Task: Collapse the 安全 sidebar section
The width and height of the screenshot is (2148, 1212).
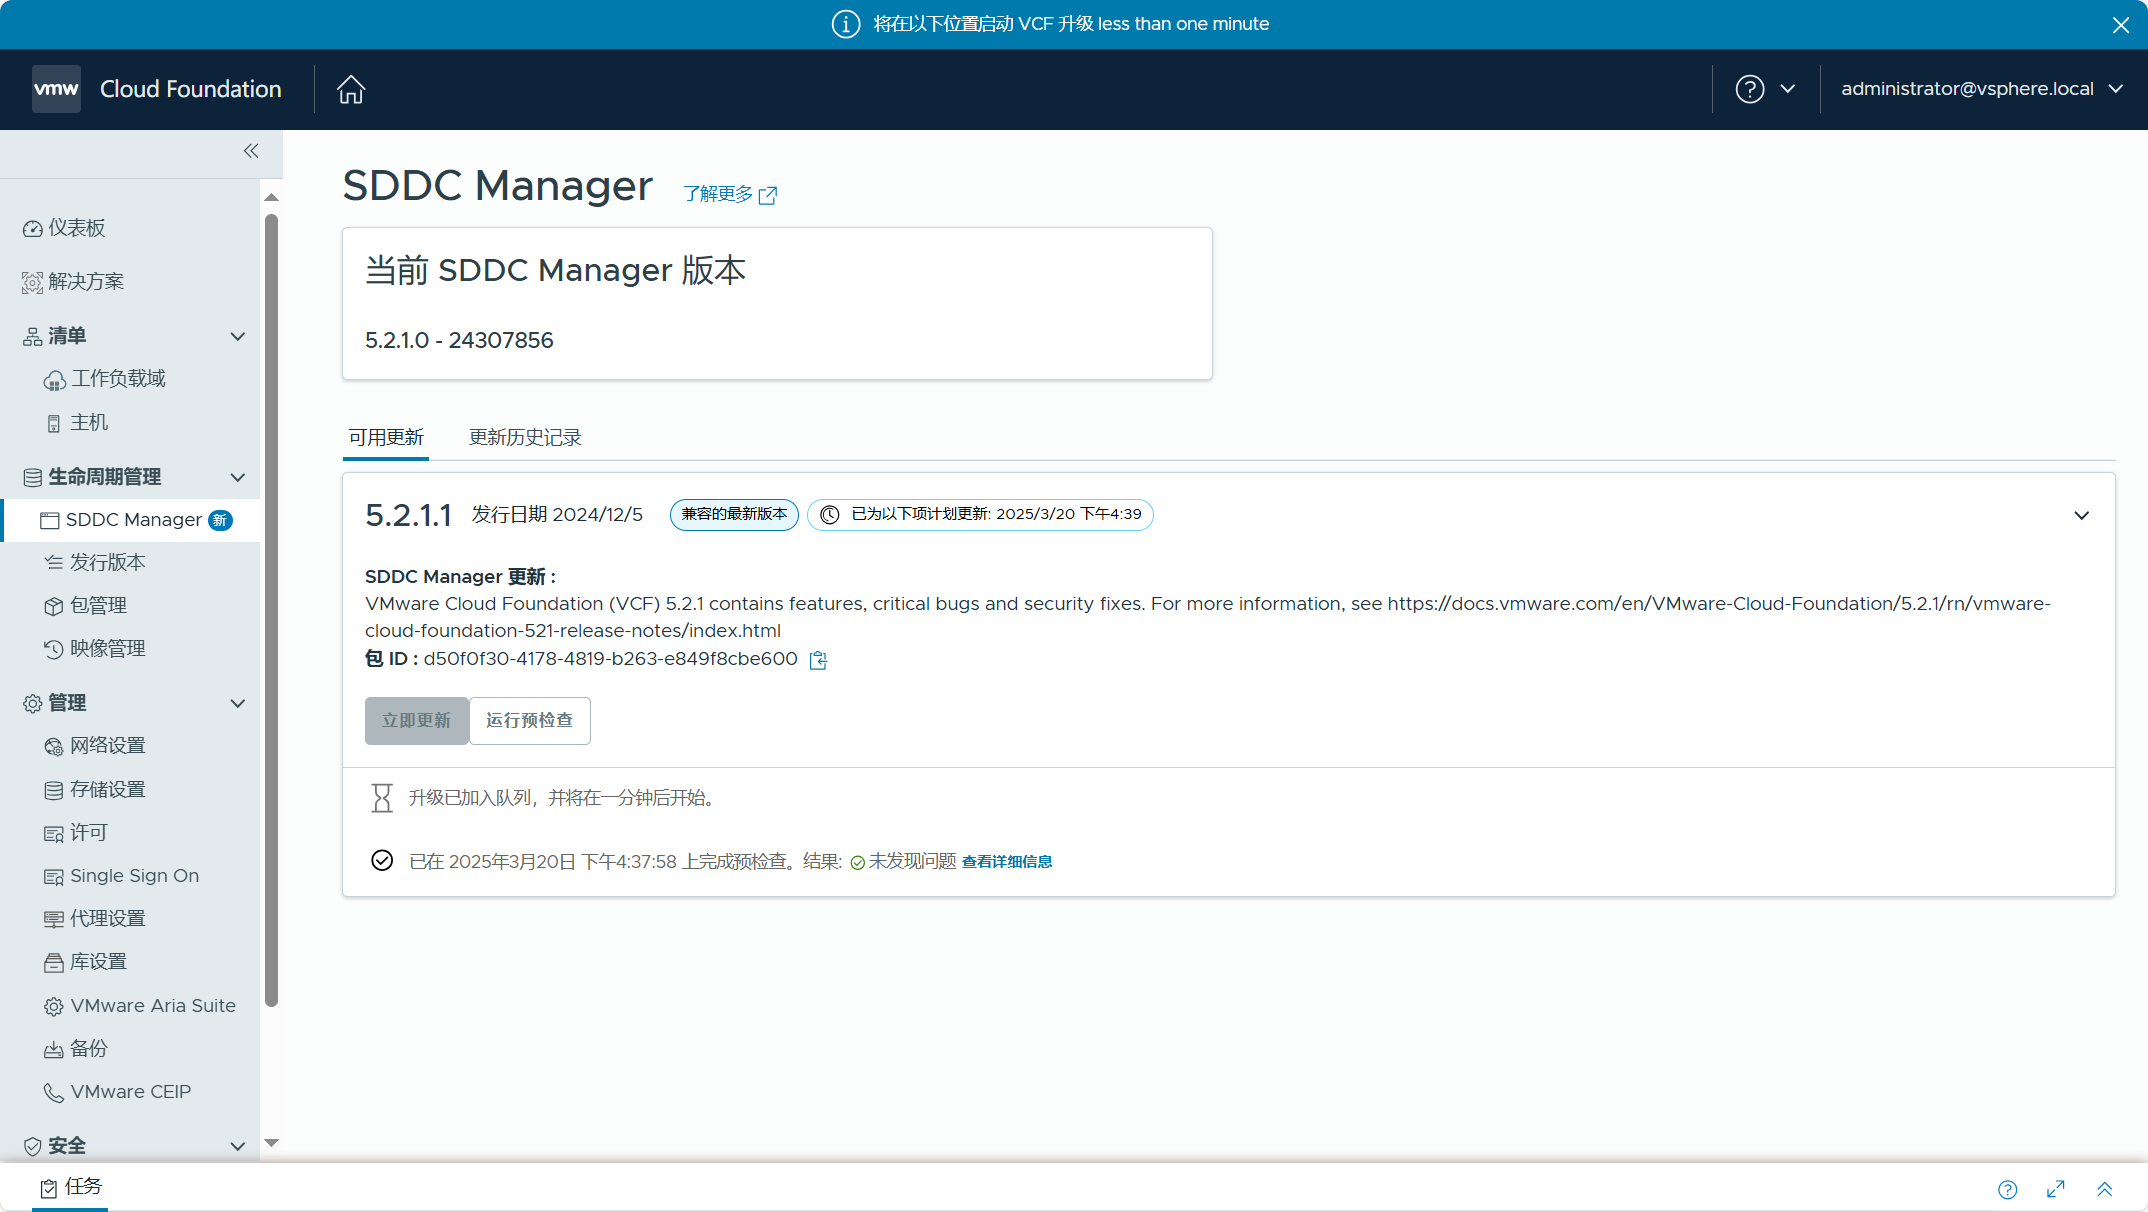Action: point(238,1146)
